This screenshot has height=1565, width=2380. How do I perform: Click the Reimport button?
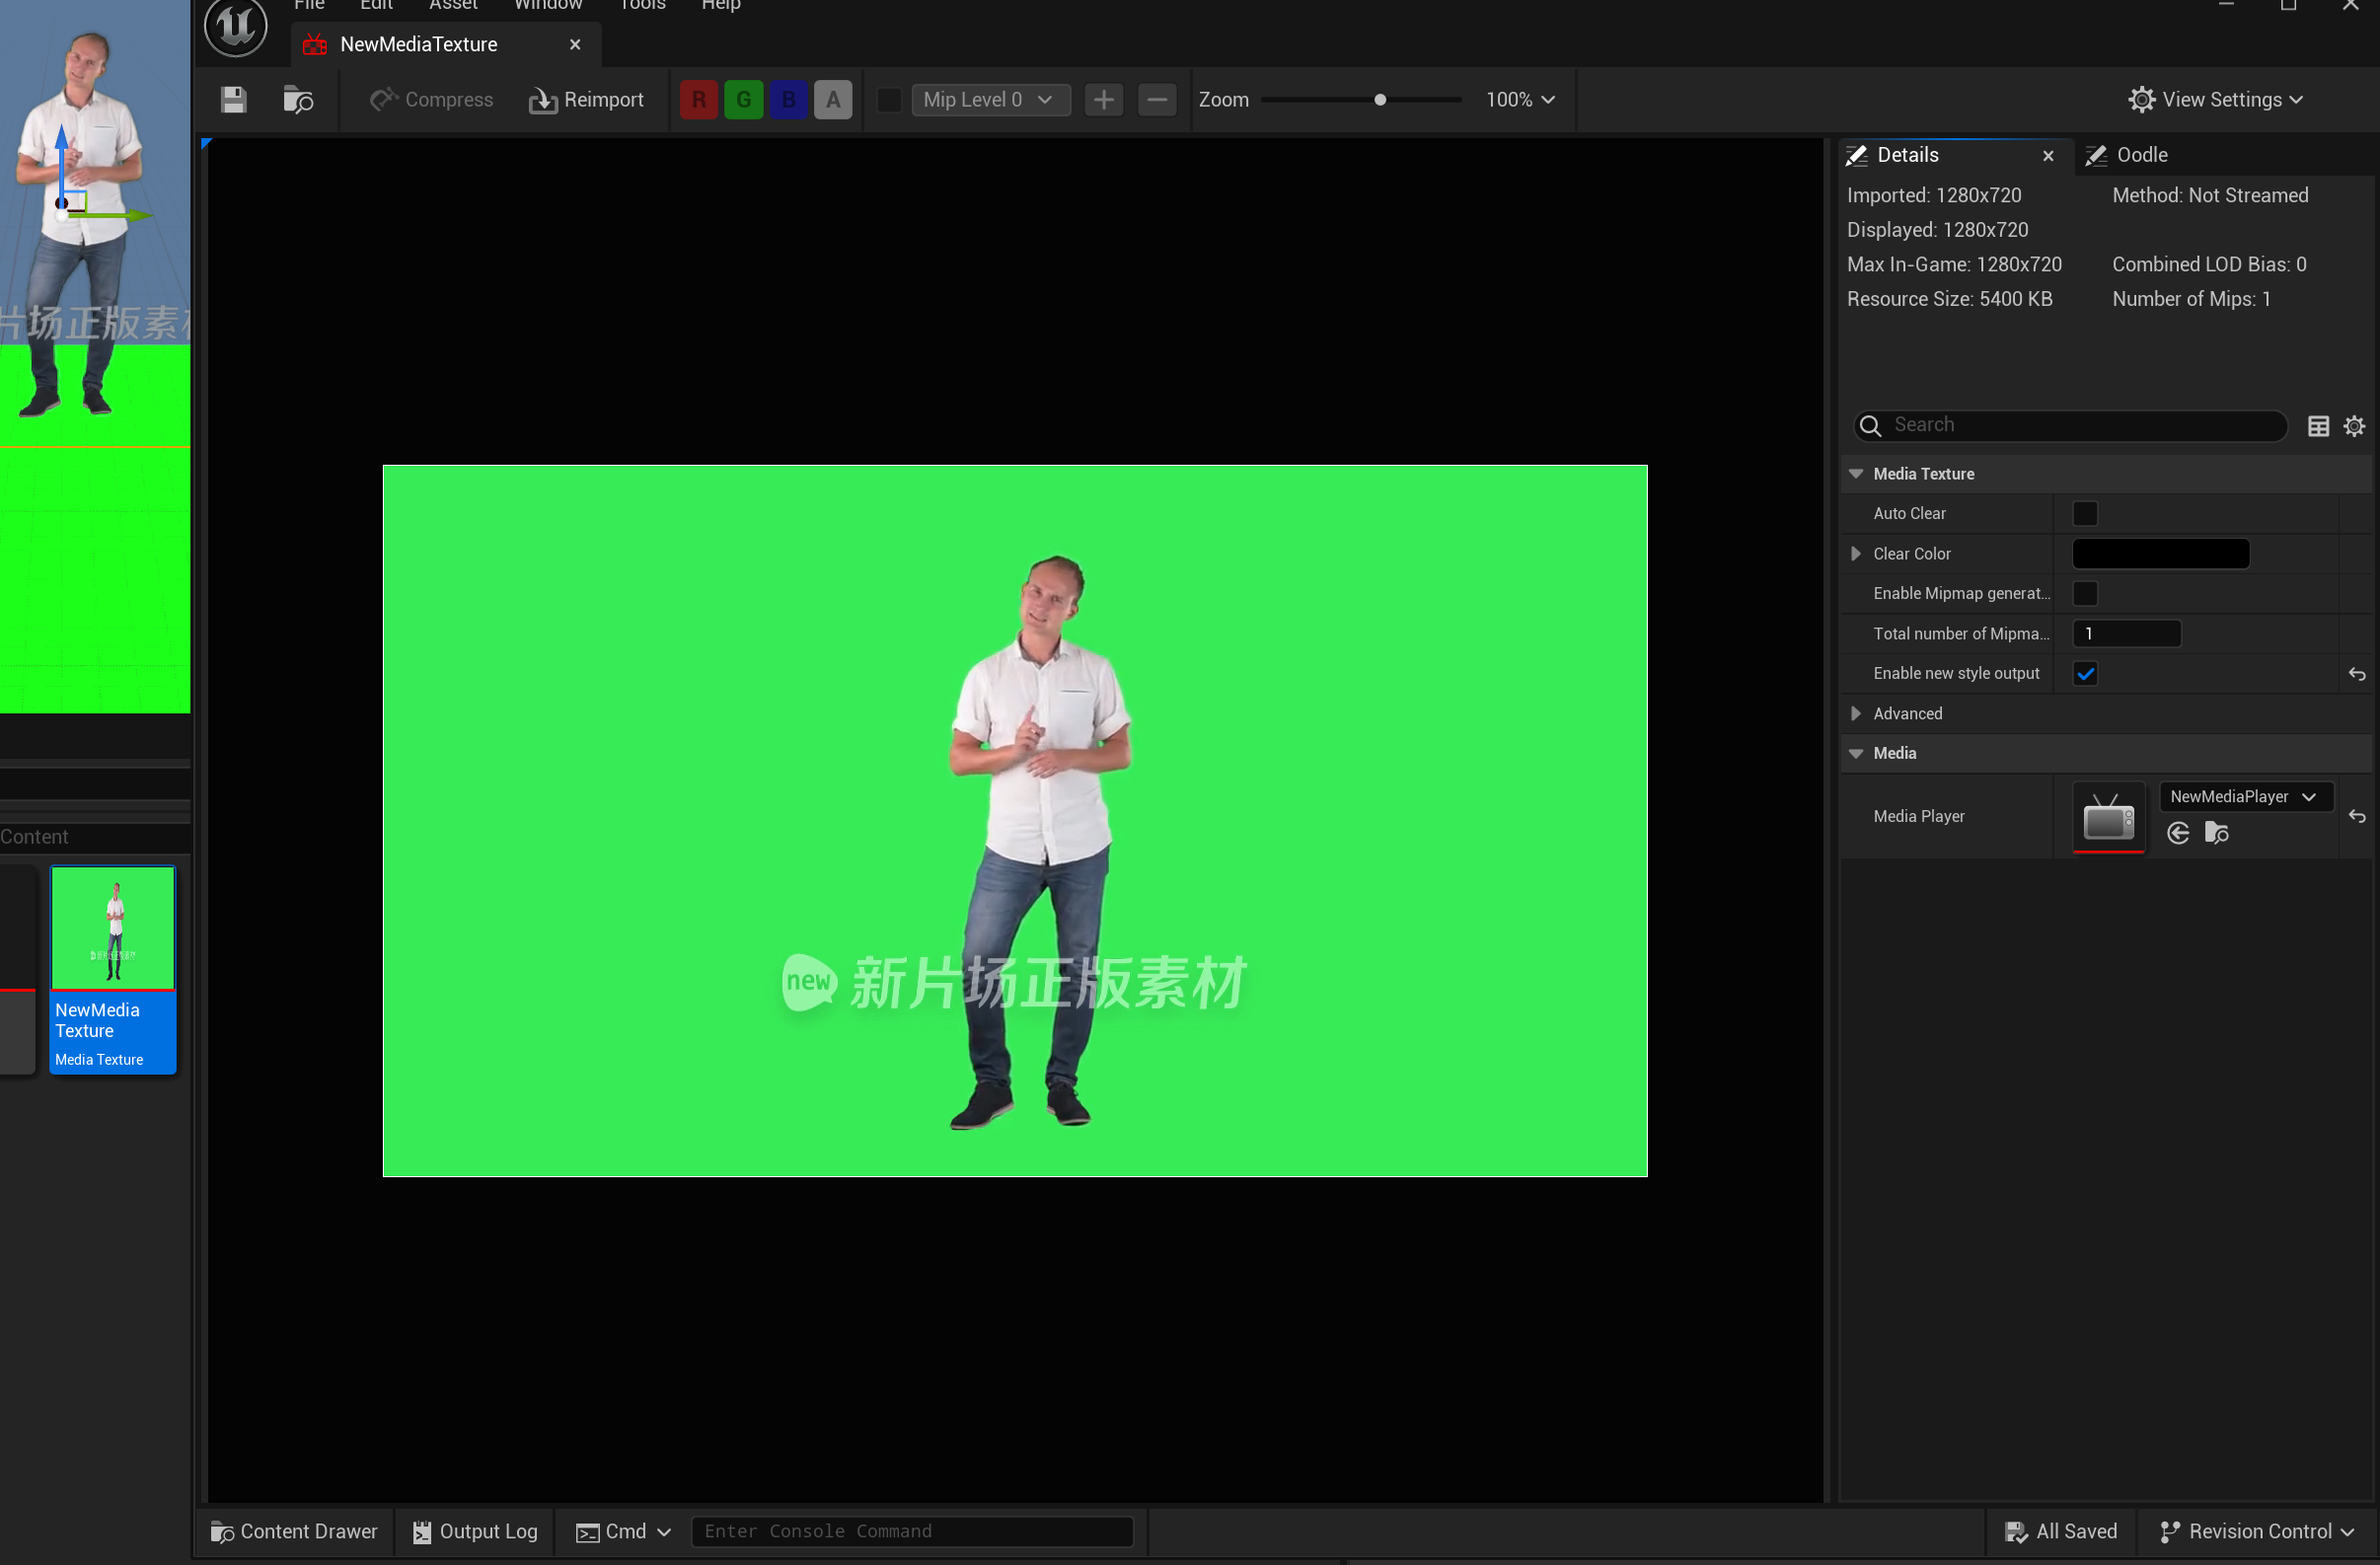click(586, 100)
